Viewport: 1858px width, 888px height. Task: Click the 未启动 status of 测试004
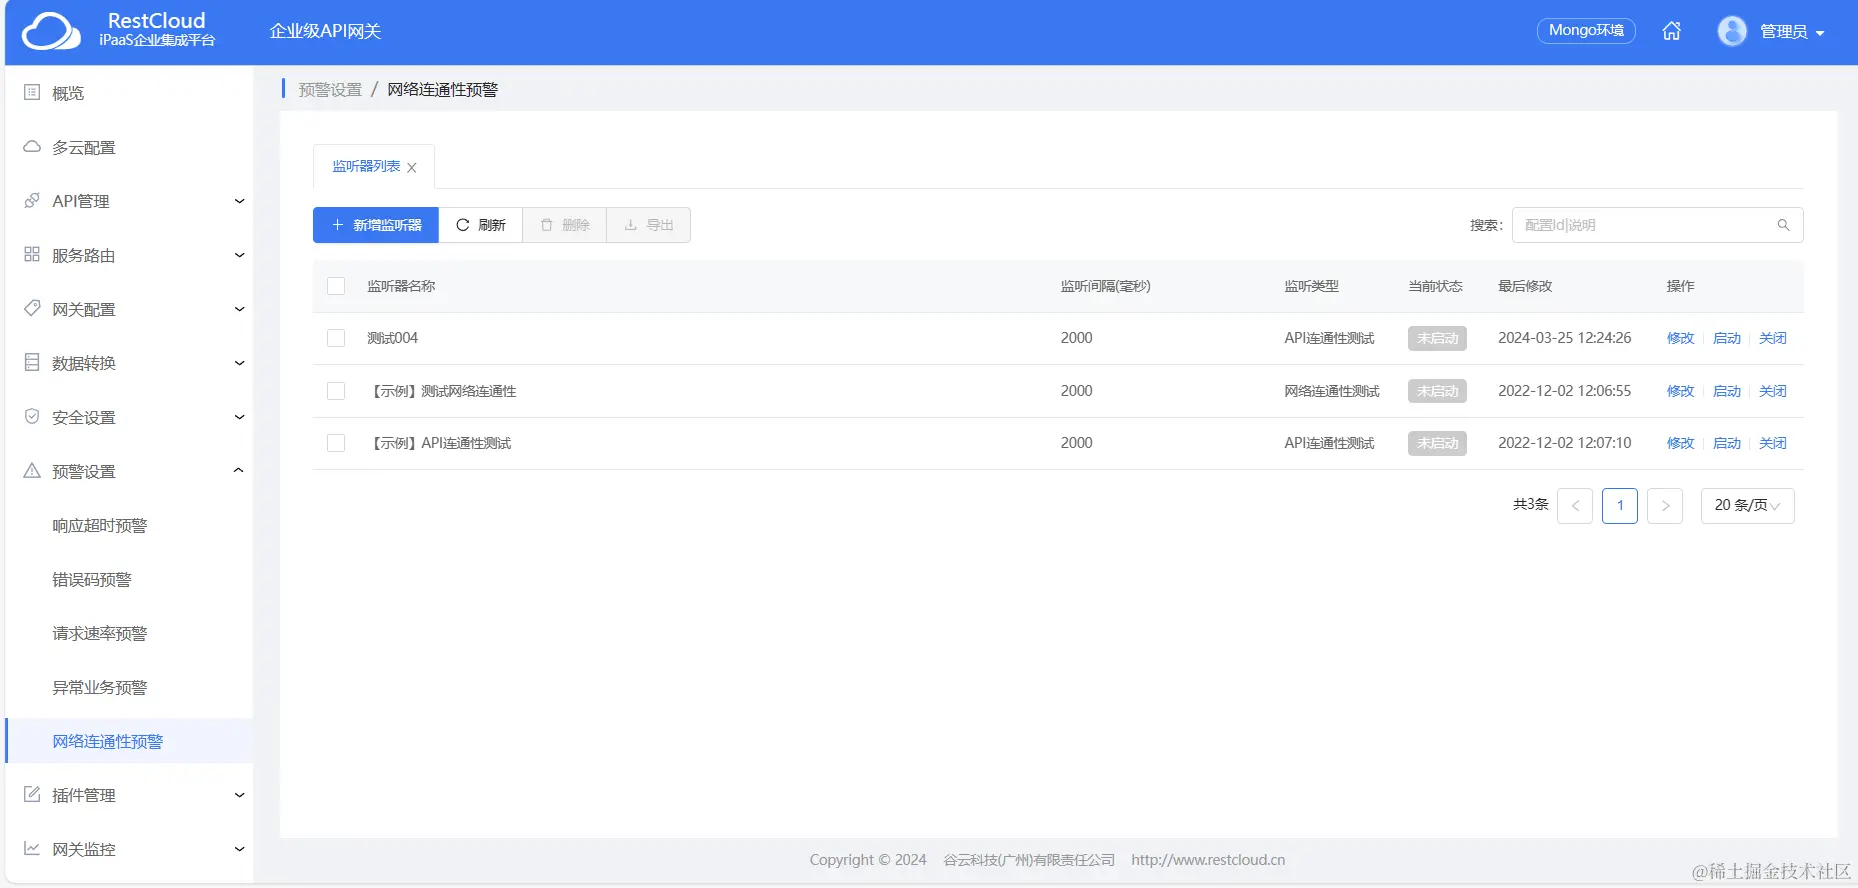(x=1437, y=338)
